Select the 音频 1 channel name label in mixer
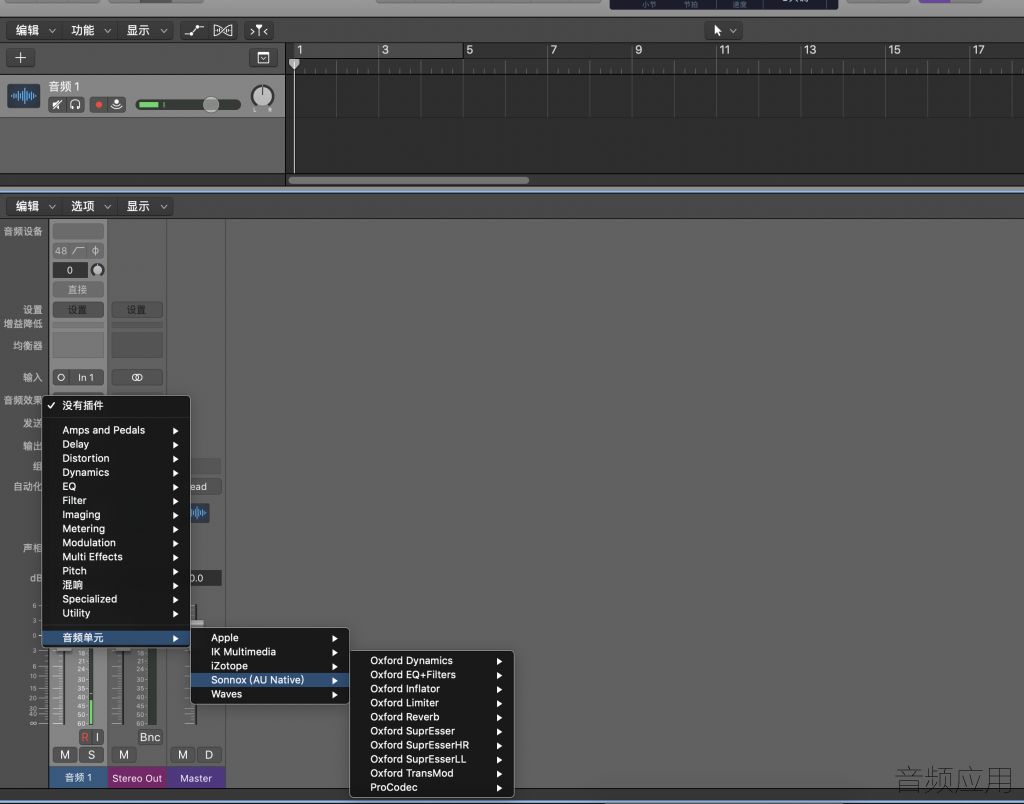Image resolution: width=1024 pixels, height=804 pixels. coord(78,778)
